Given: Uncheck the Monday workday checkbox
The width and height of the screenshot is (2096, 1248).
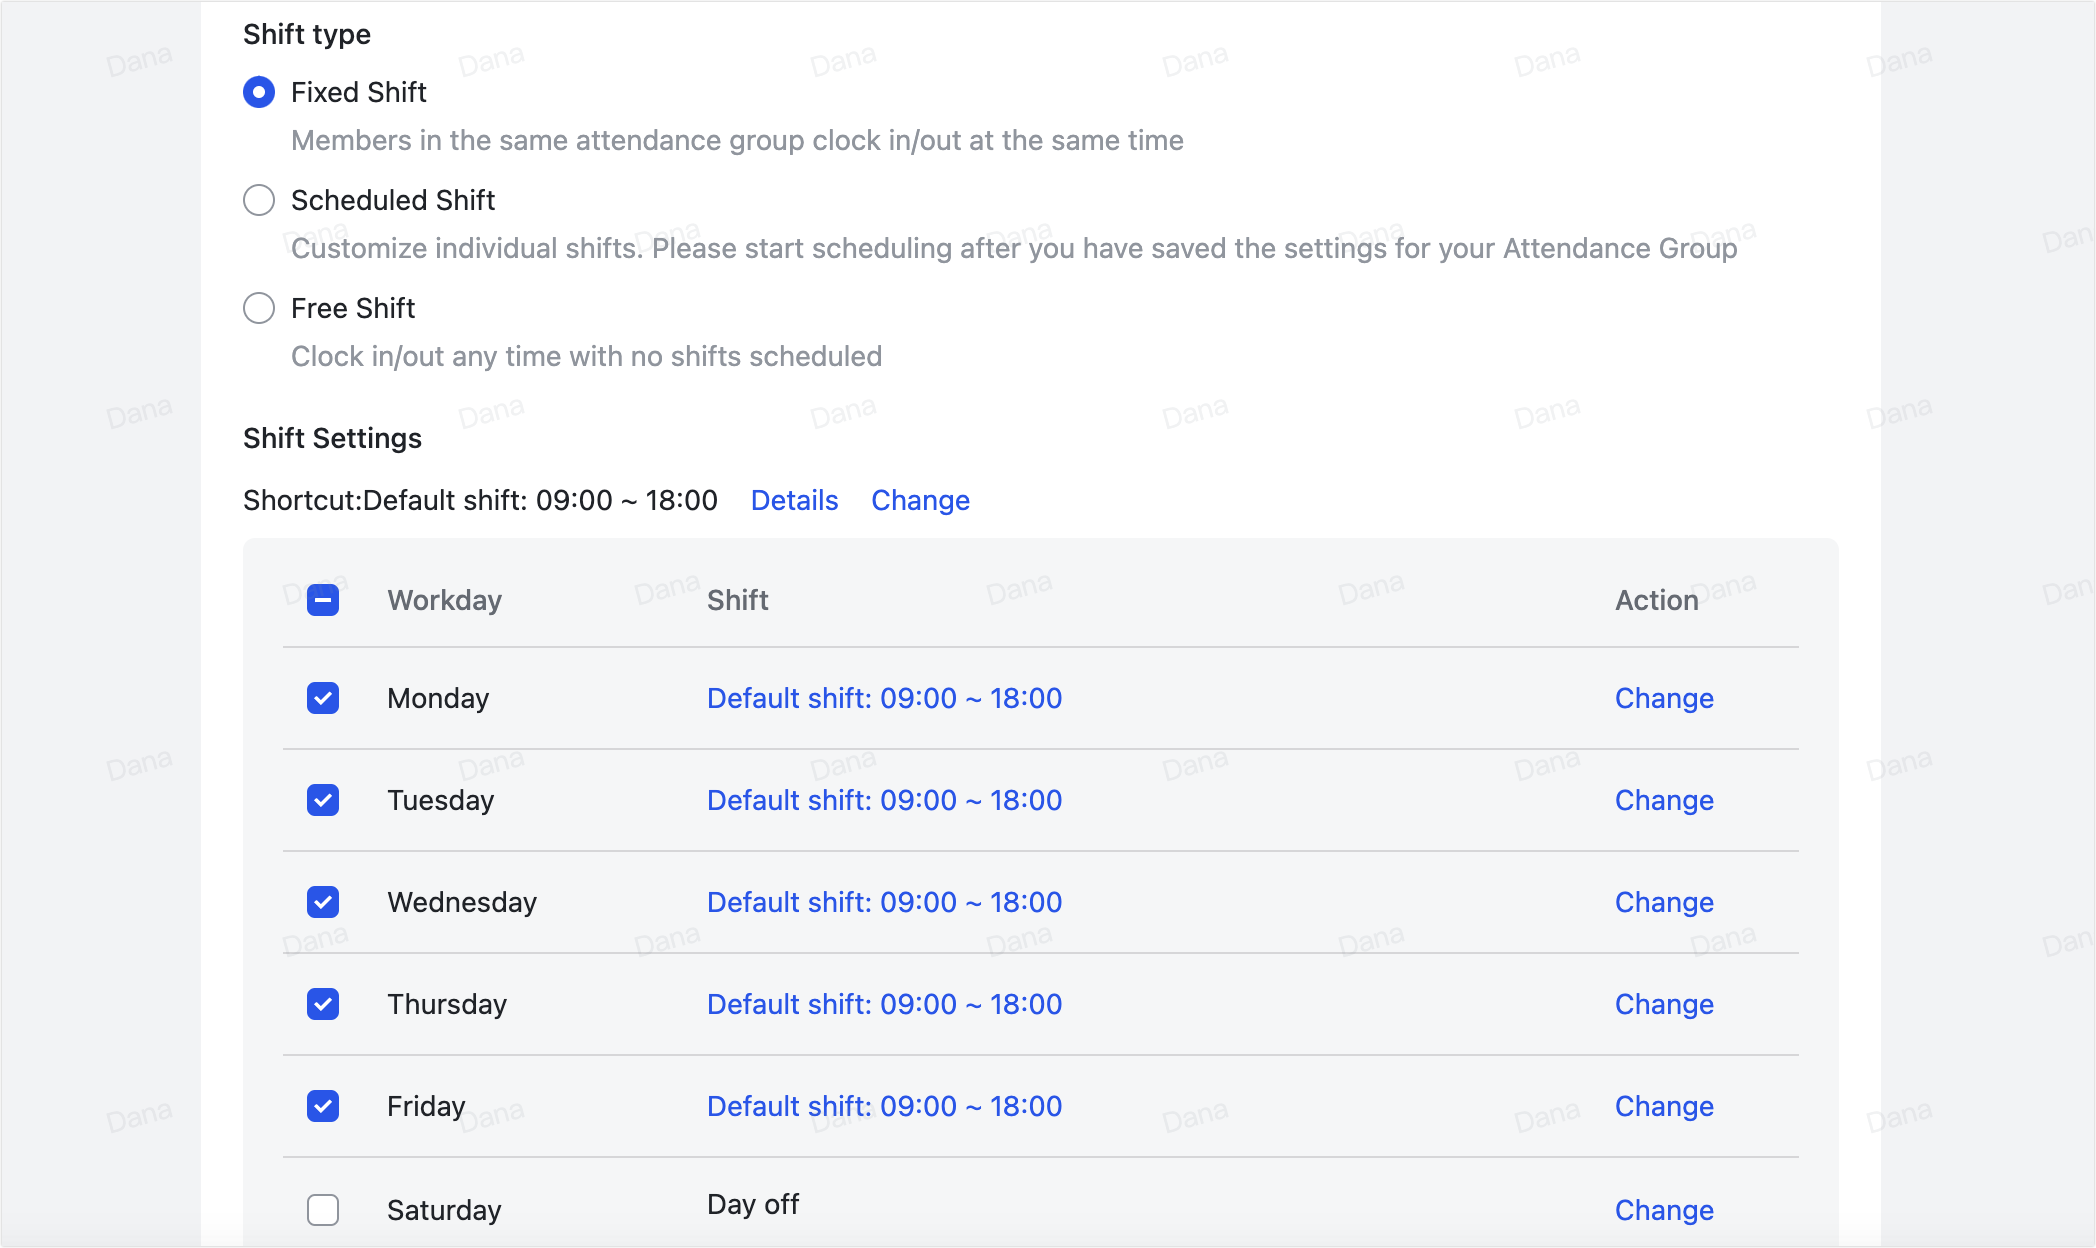Looking at the screenshot, I should (323, 698).
